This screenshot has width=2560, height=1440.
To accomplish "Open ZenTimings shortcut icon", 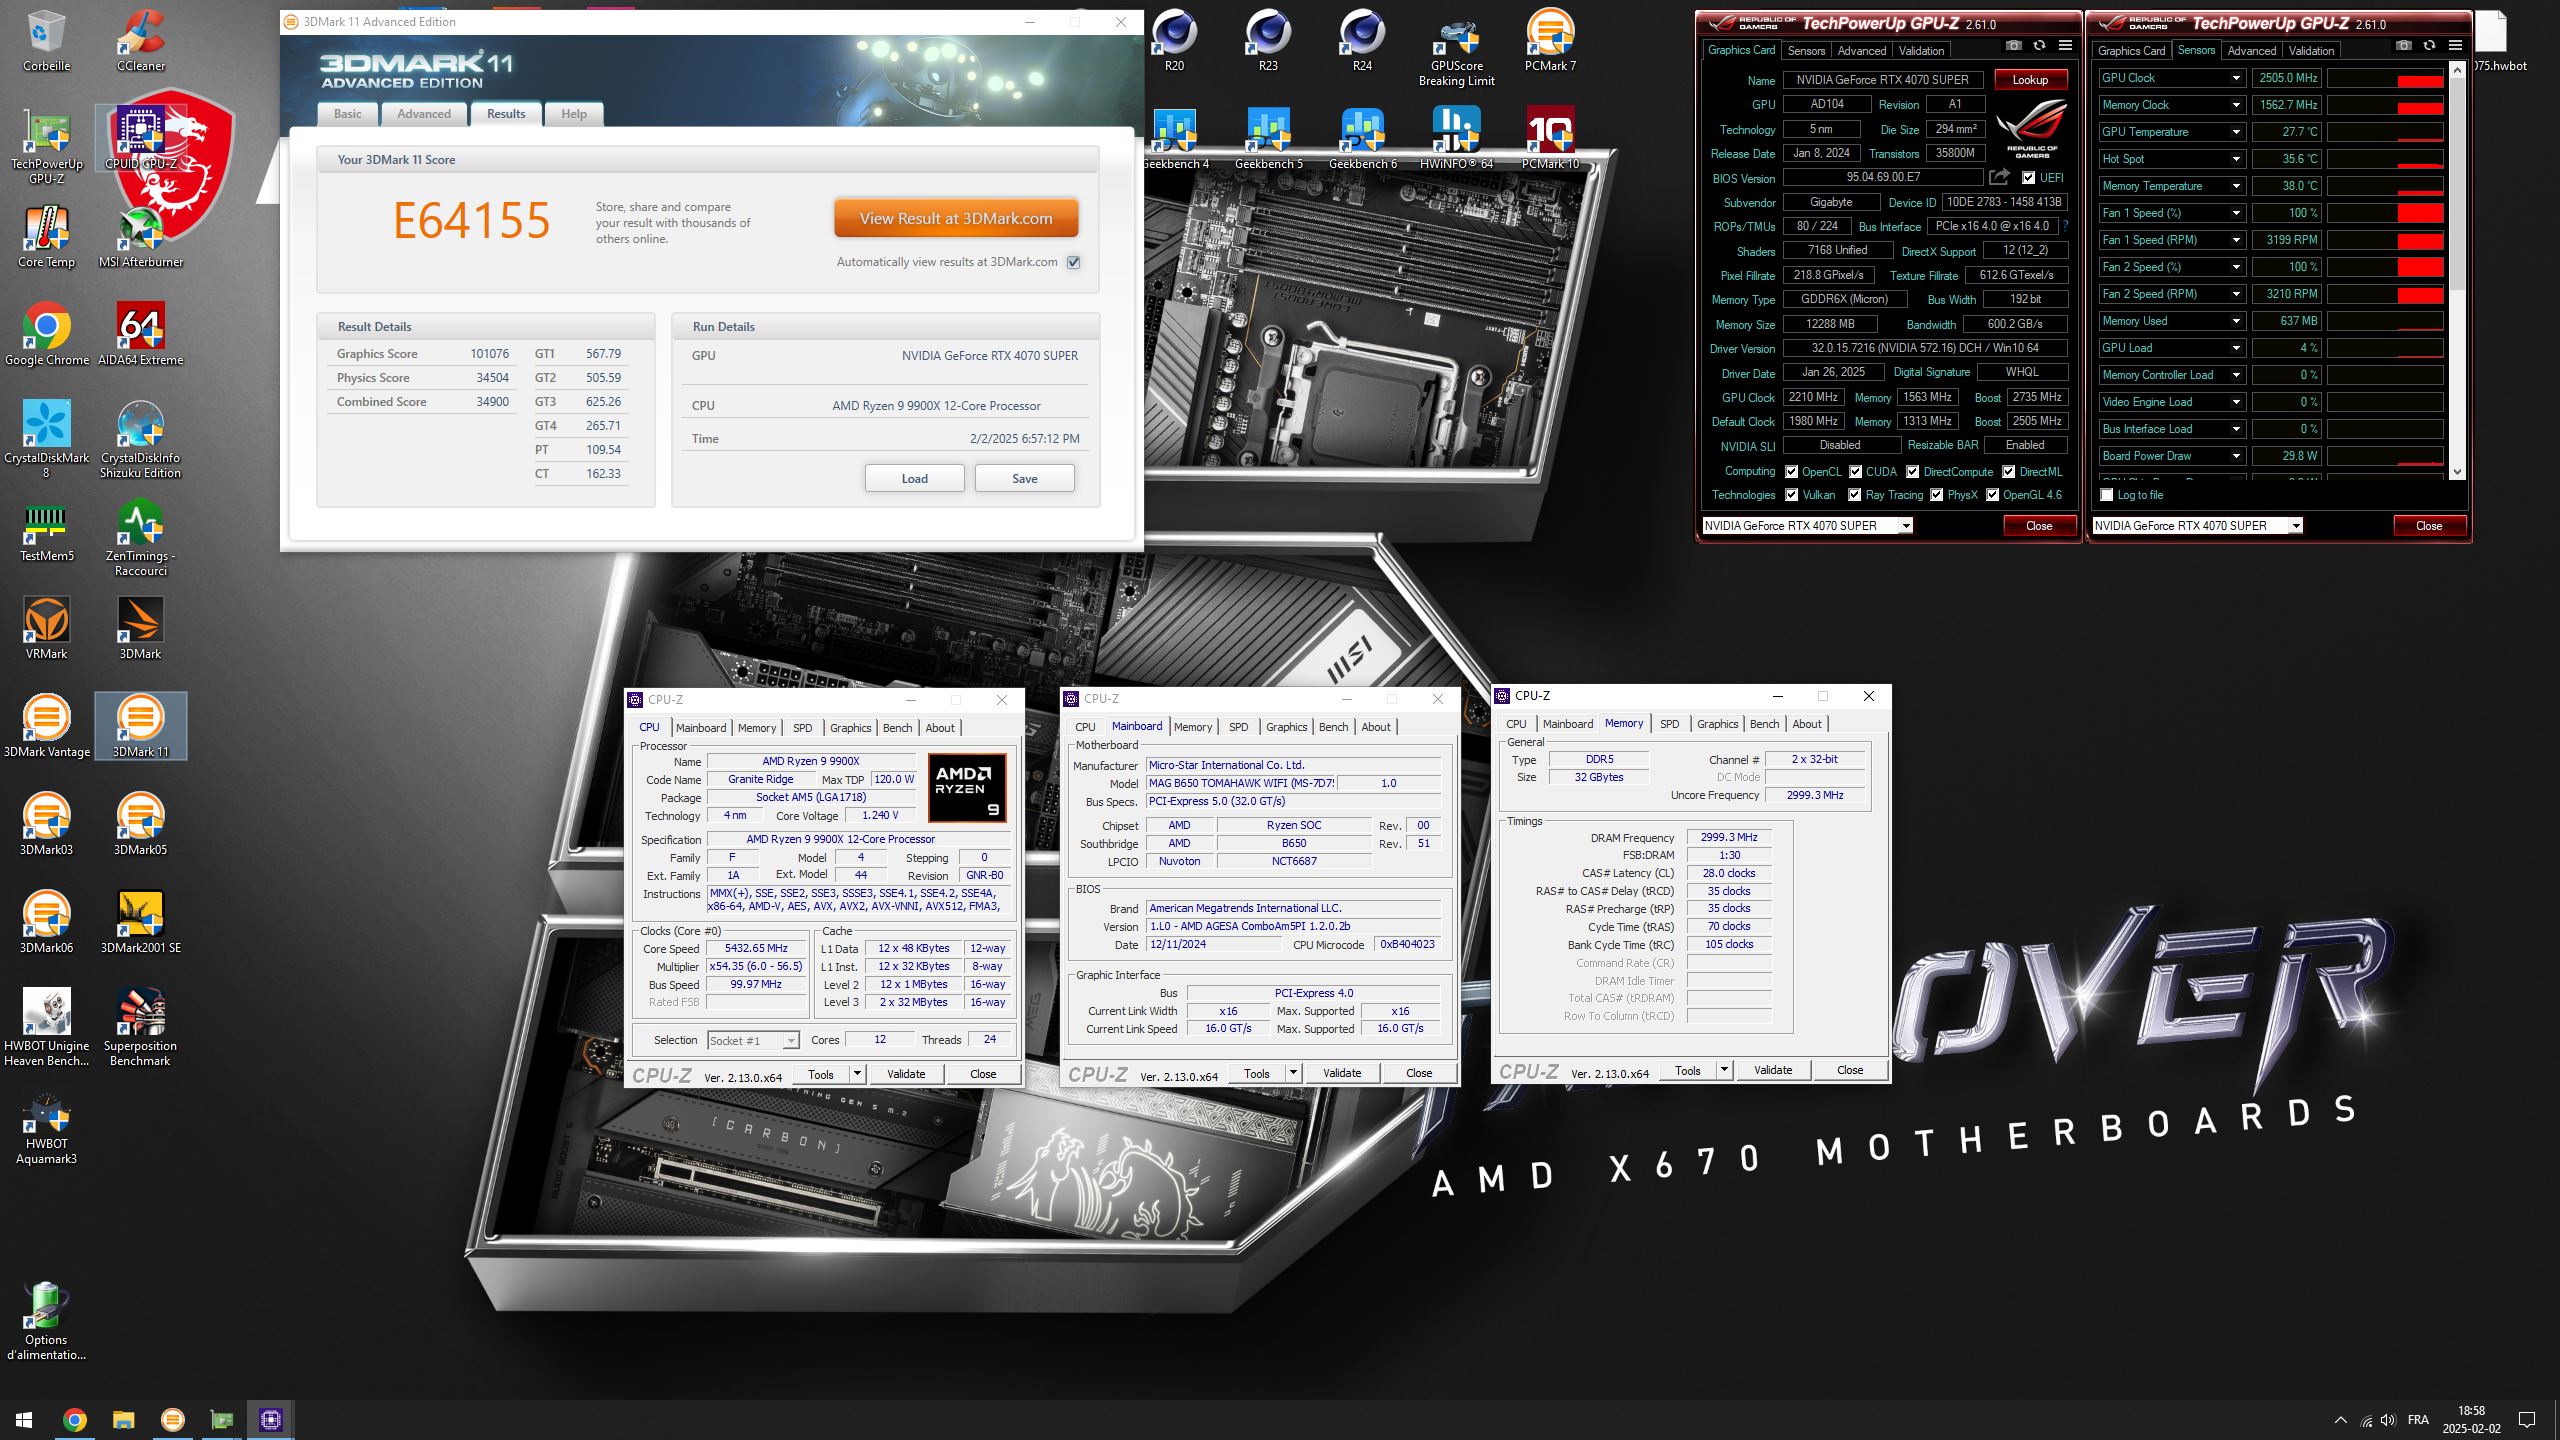I will [140, 538].
